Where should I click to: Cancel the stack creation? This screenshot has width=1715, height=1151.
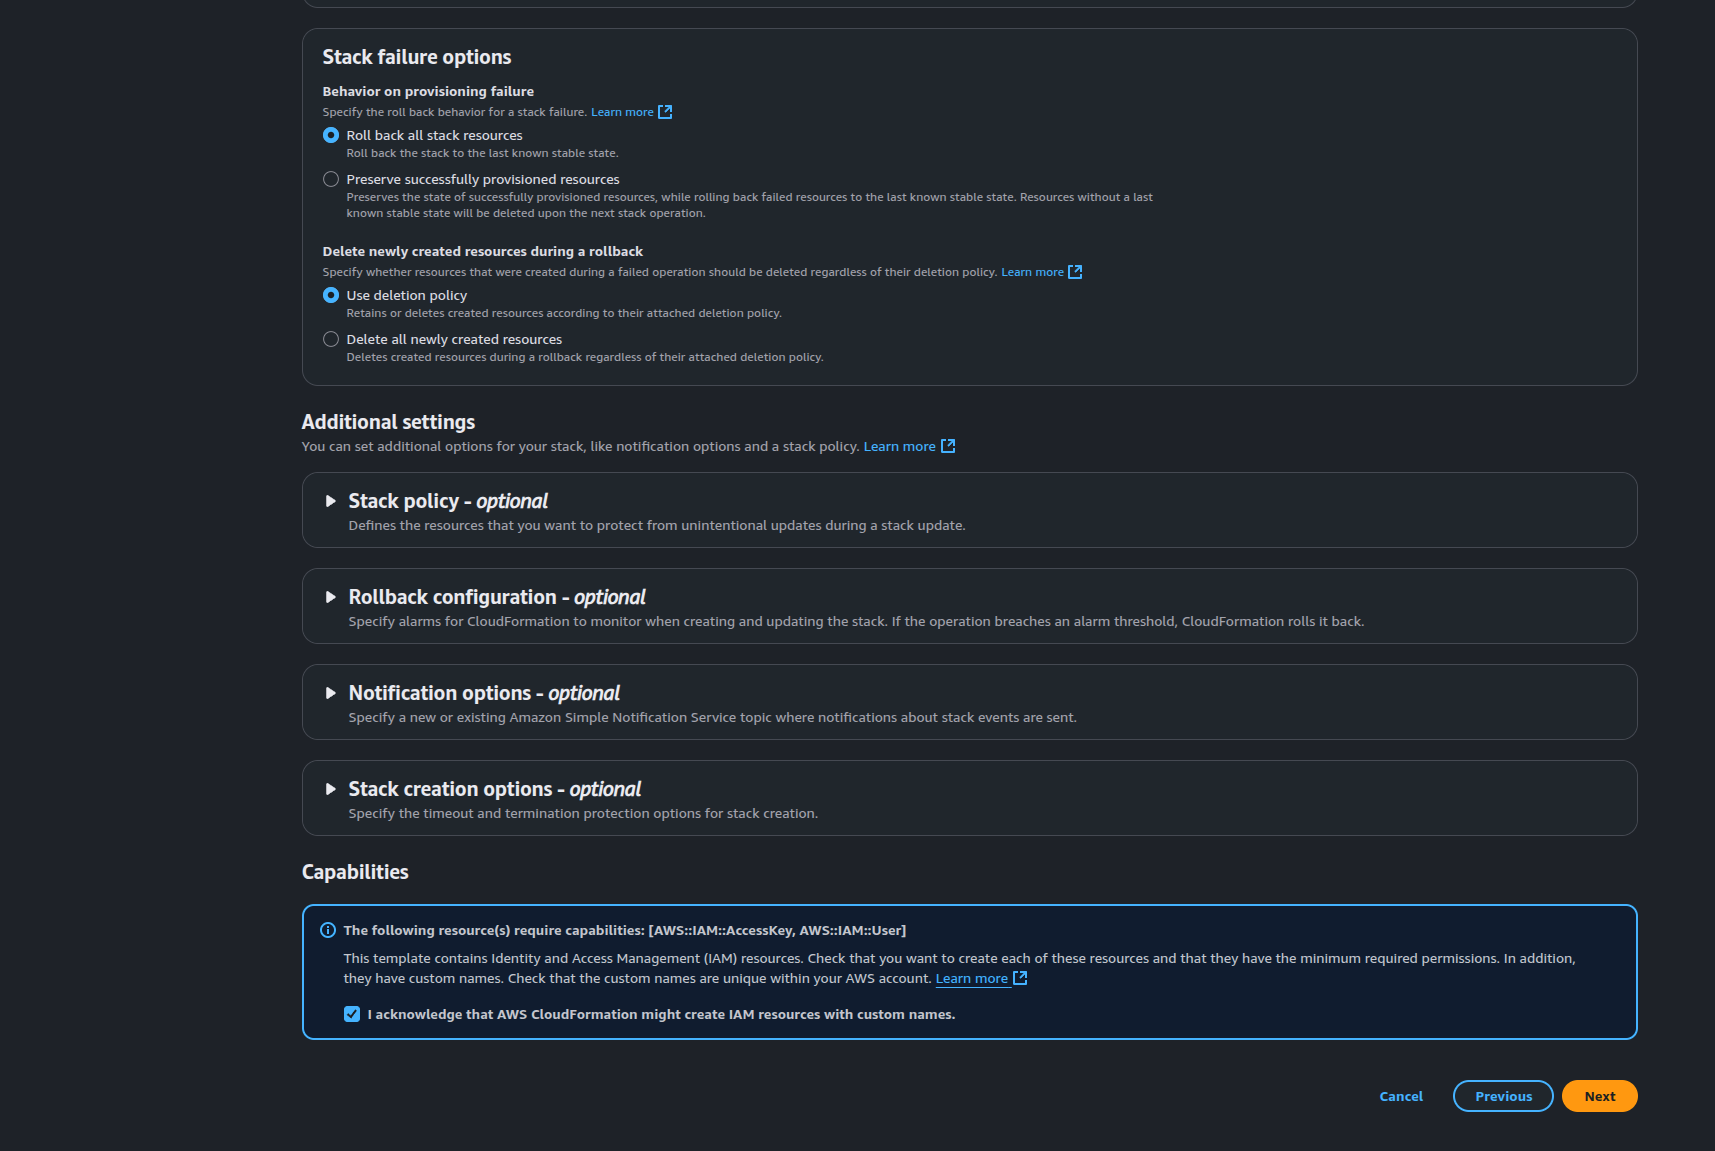pos(1400,1096)
